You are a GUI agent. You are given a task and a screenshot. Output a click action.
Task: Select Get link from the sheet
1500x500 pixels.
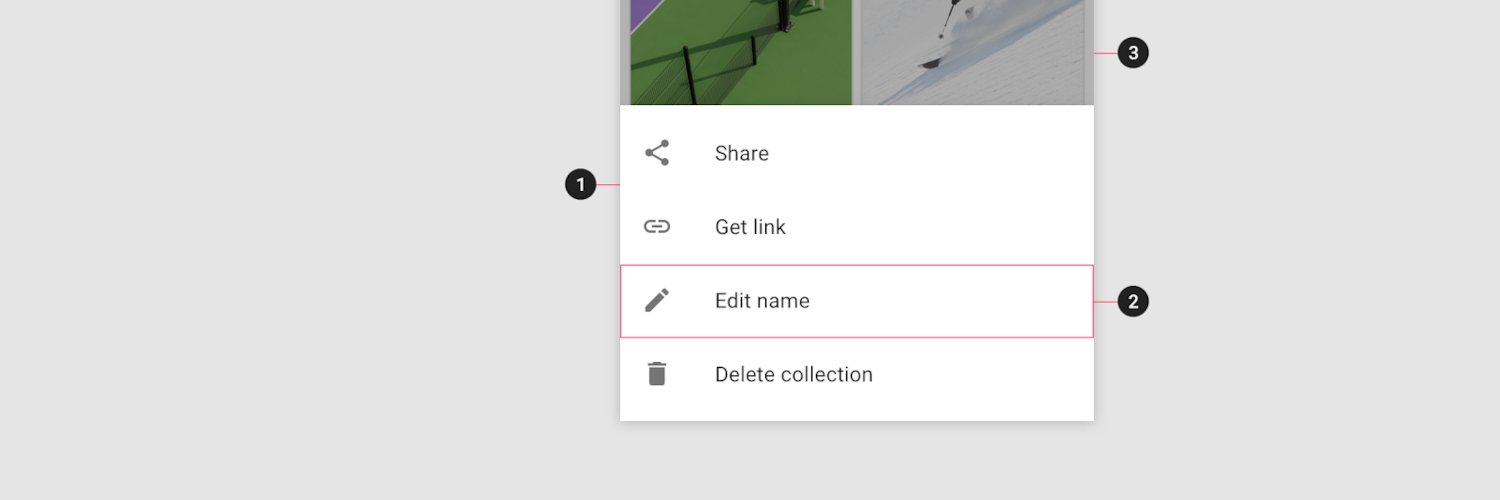click(x=857, y=227)
